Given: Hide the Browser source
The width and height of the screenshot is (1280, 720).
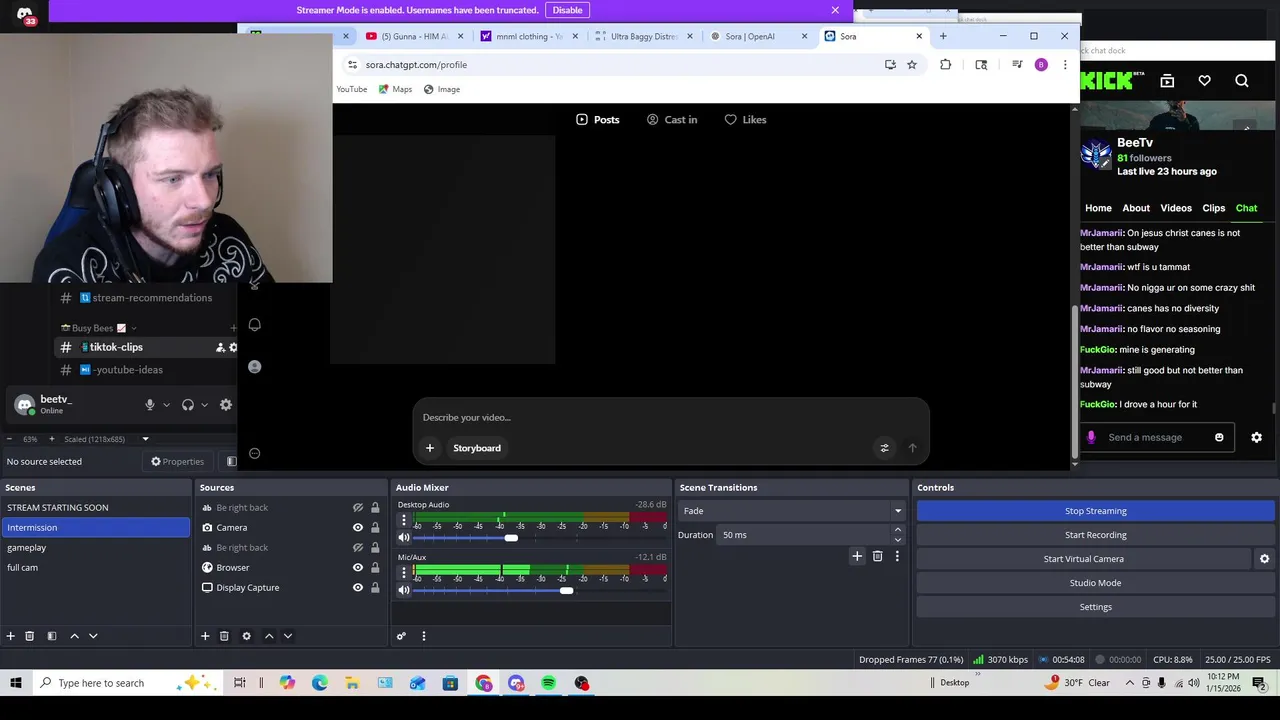Looking at the screenshot, I should tap(357, 568).
